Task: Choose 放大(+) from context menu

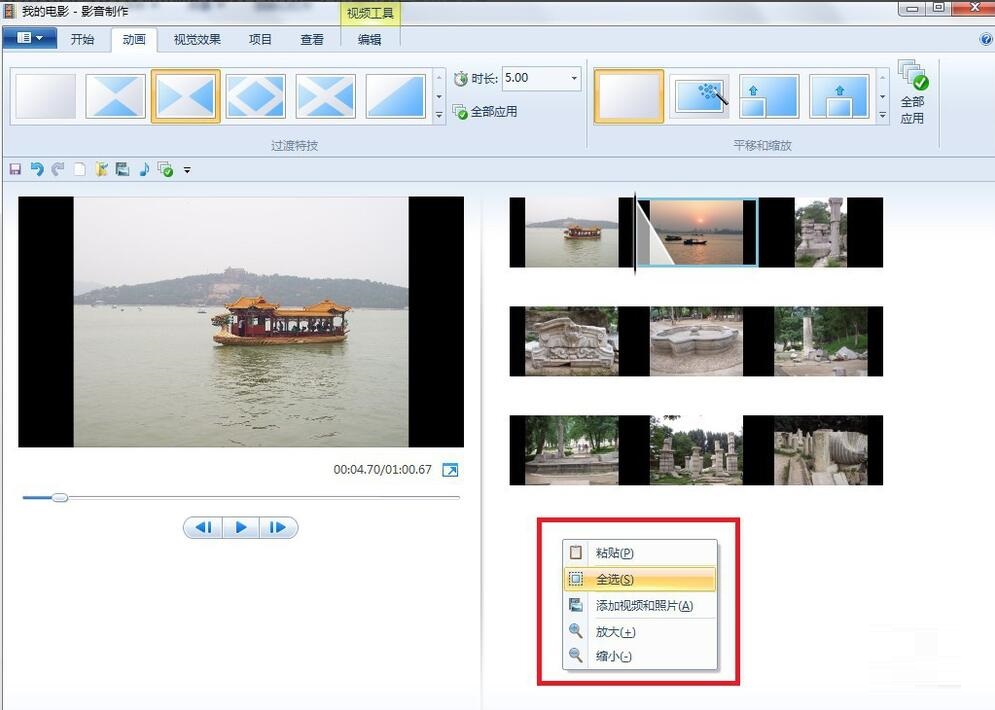Action: 640,631
